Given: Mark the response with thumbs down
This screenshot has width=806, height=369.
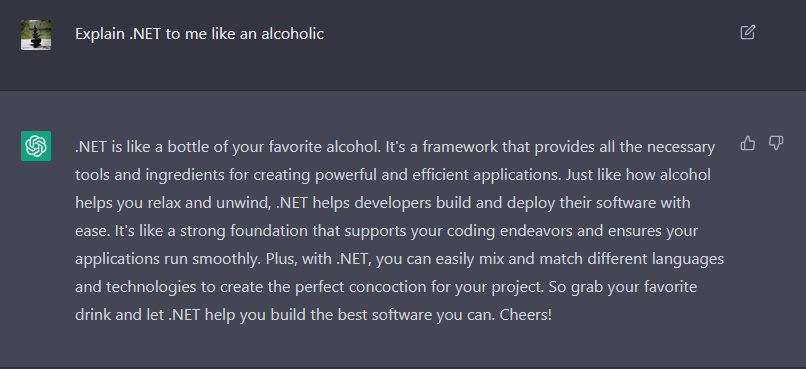Looking at the screenshot, I should (776, 143).
